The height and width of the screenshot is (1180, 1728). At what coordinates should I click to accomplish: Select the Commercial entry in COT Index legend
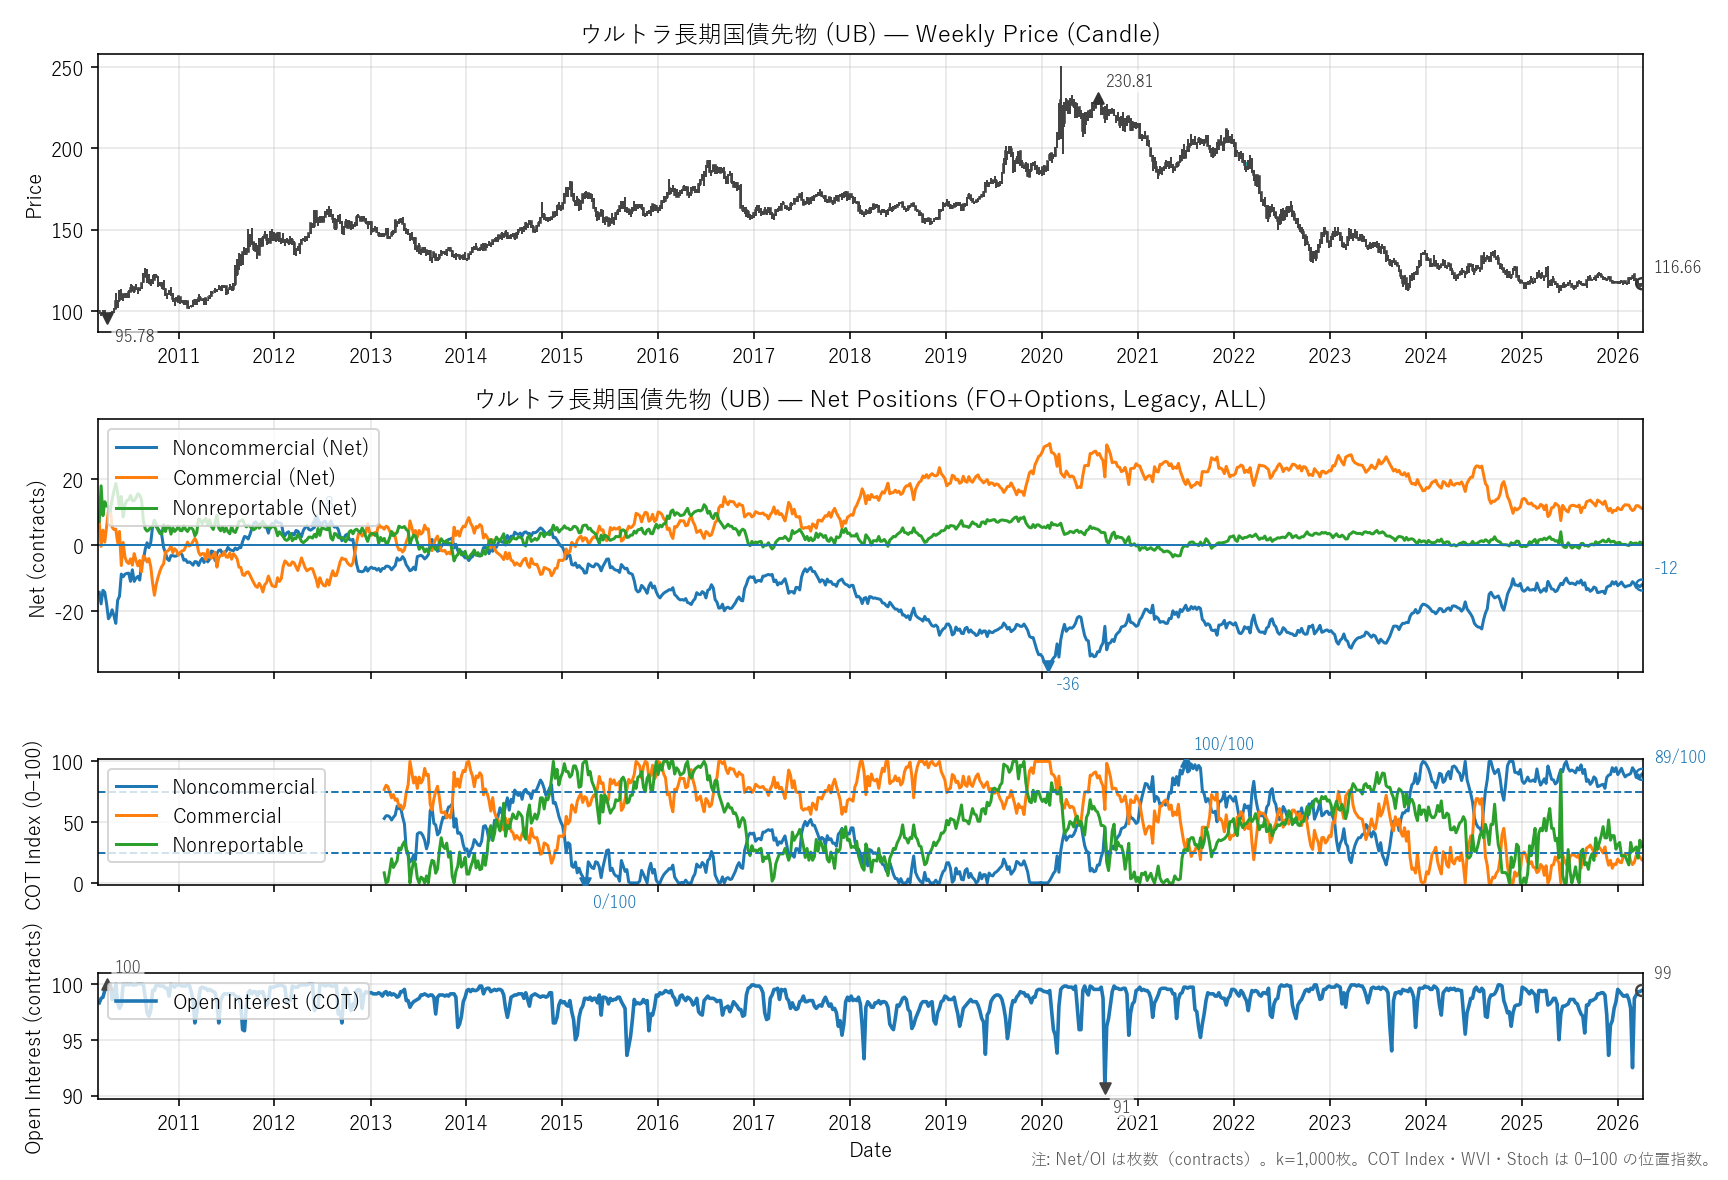point(227,816)
